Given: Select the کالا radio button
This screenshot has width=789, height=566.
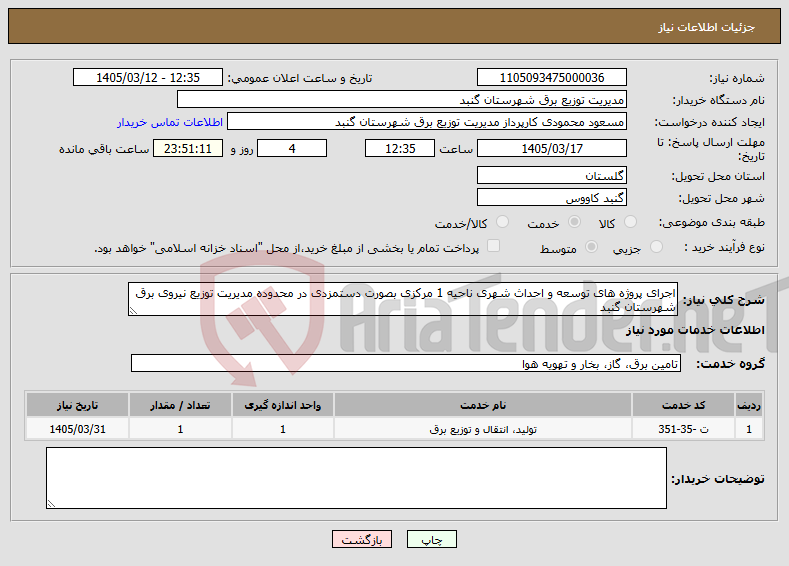Looking at the screenshot, I should click(x=630, y=222).
